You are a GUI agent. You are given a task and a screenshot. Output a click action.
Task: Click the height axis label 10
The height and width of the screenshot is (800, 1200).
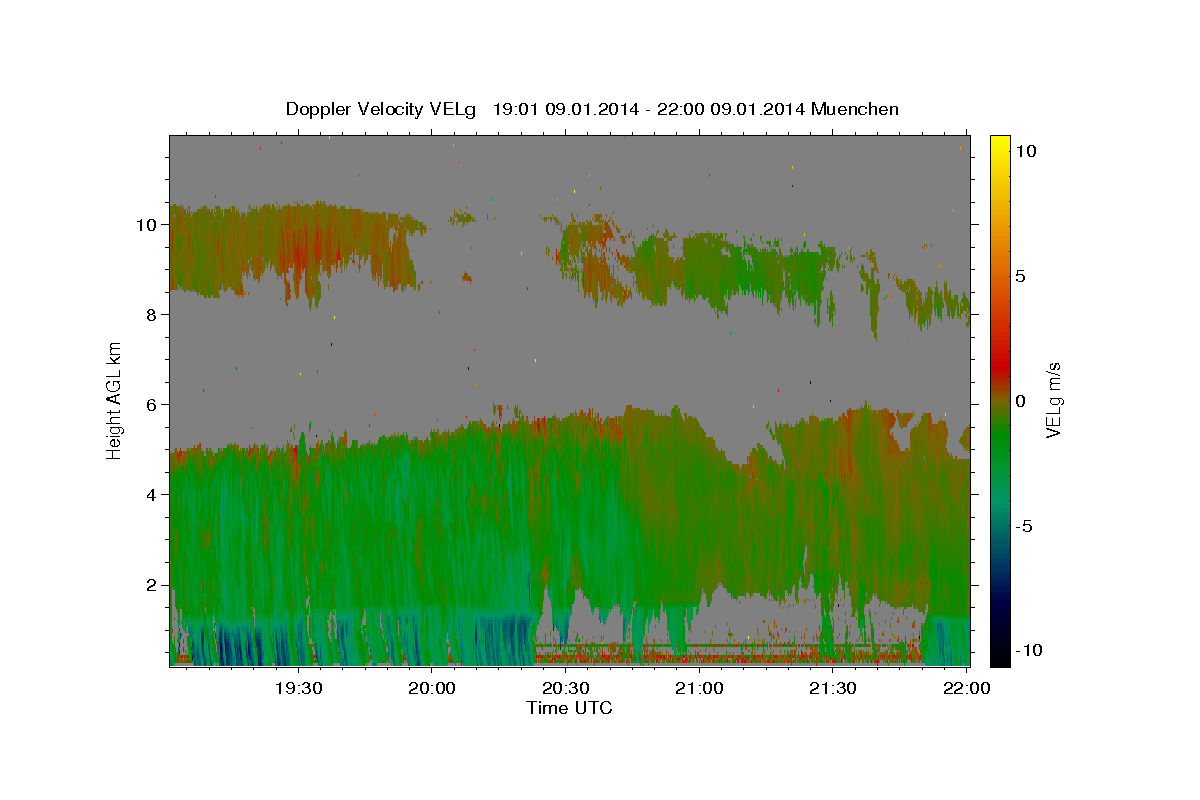click(x=146, y=224)
